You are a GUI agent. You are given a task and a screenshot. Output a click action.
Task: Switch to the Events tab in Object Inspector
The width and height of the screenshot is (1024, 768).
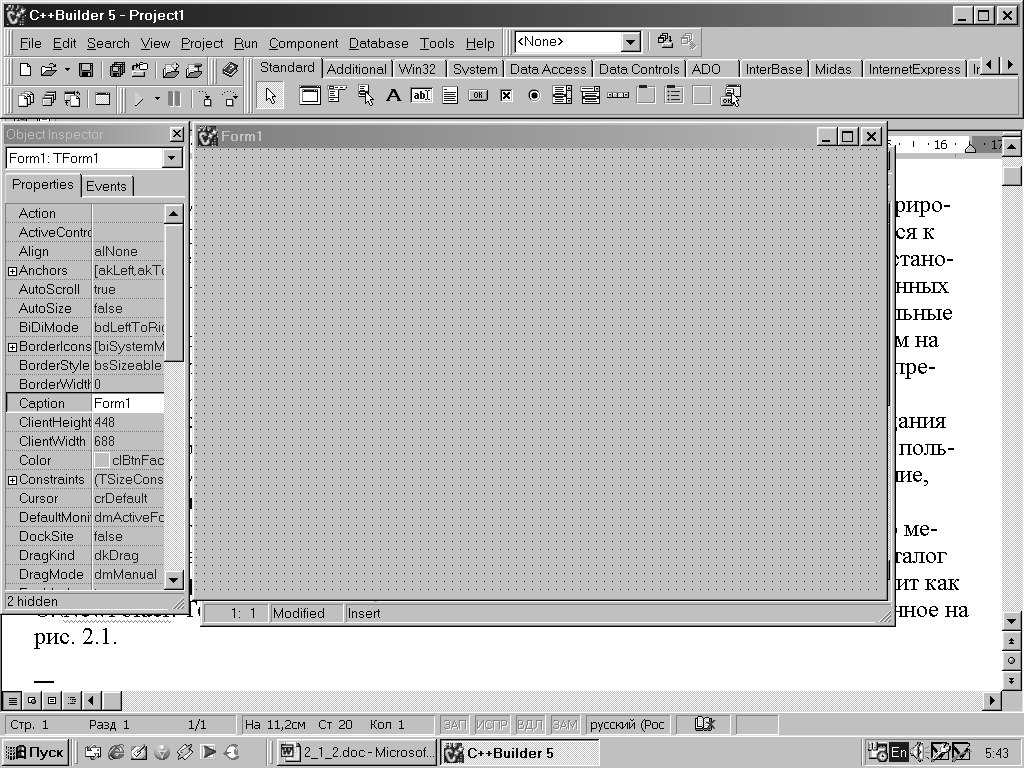106,186
